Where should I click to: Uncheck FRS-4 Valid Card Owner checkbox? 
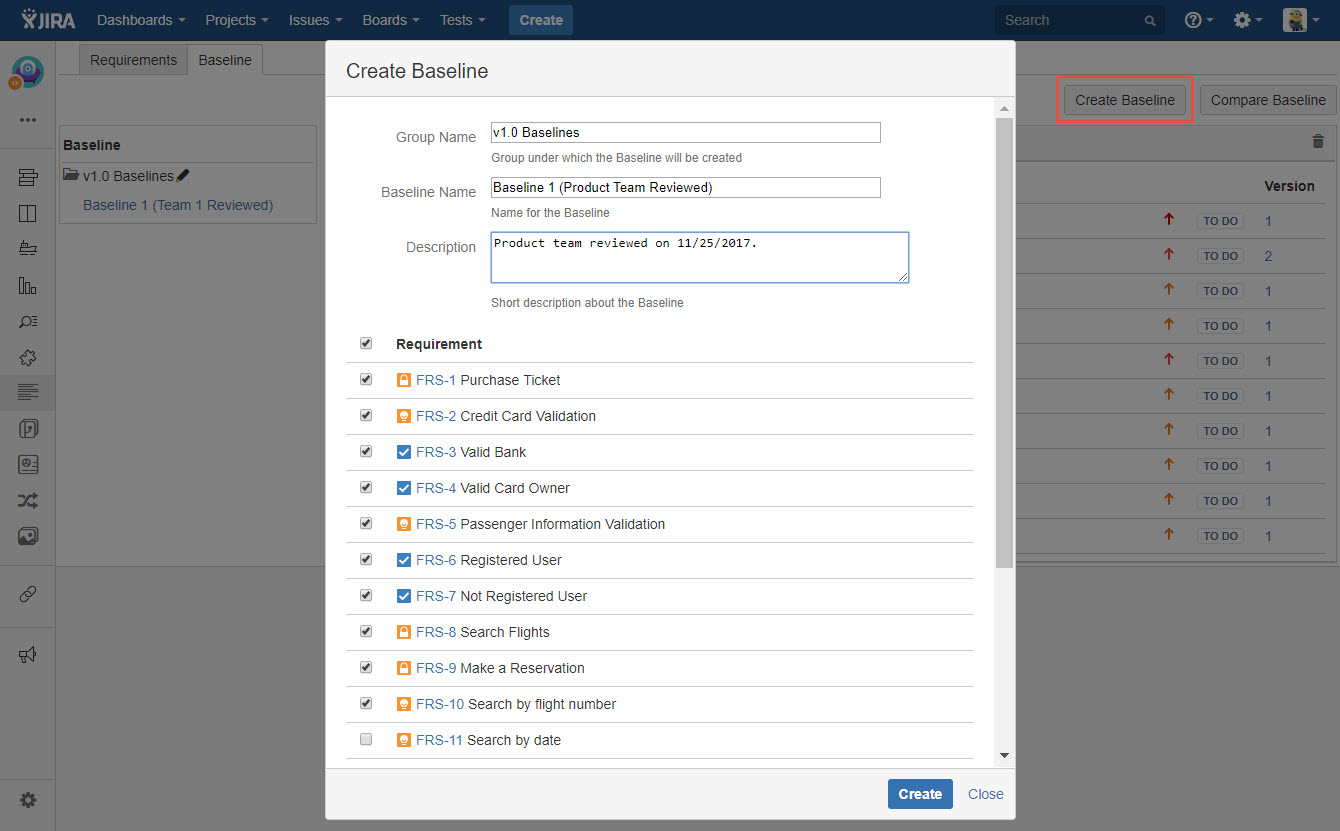366,487
